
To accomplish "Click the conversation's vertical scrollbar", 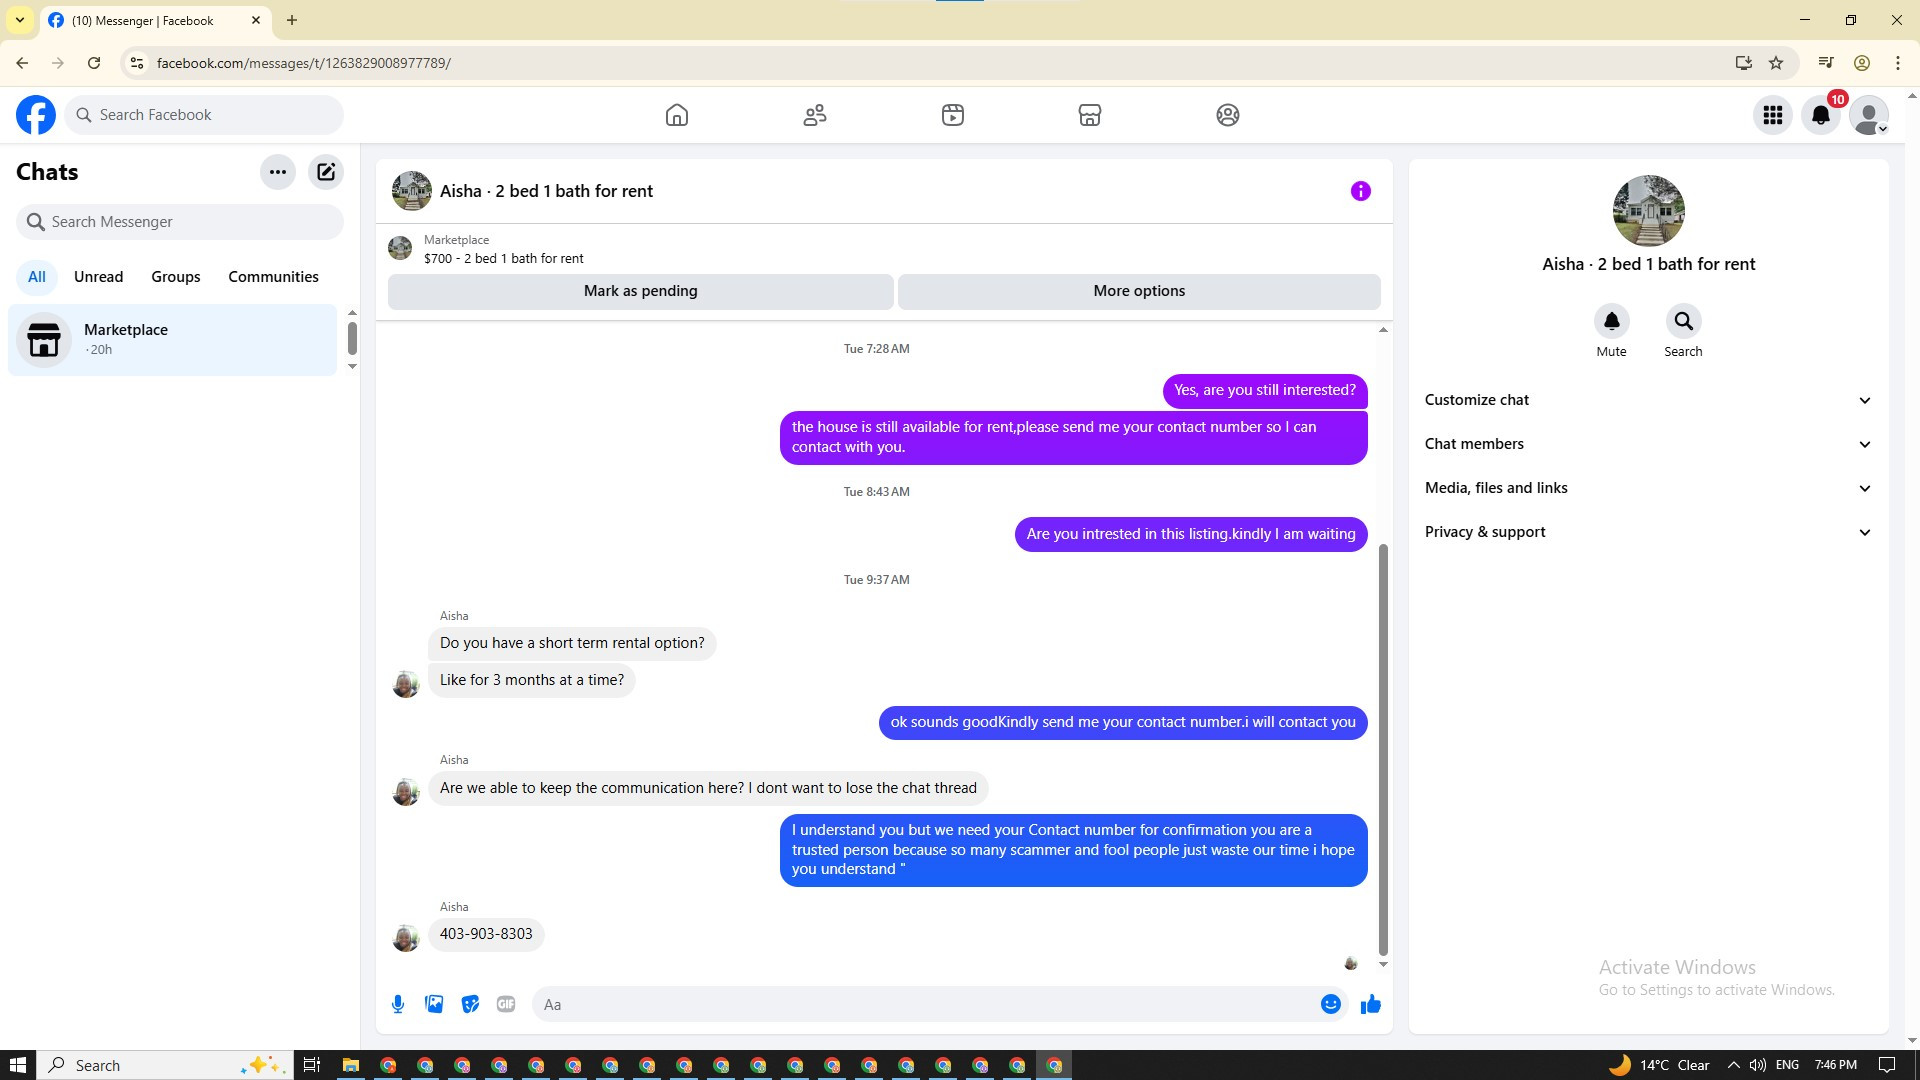I will coord(1383,750).
